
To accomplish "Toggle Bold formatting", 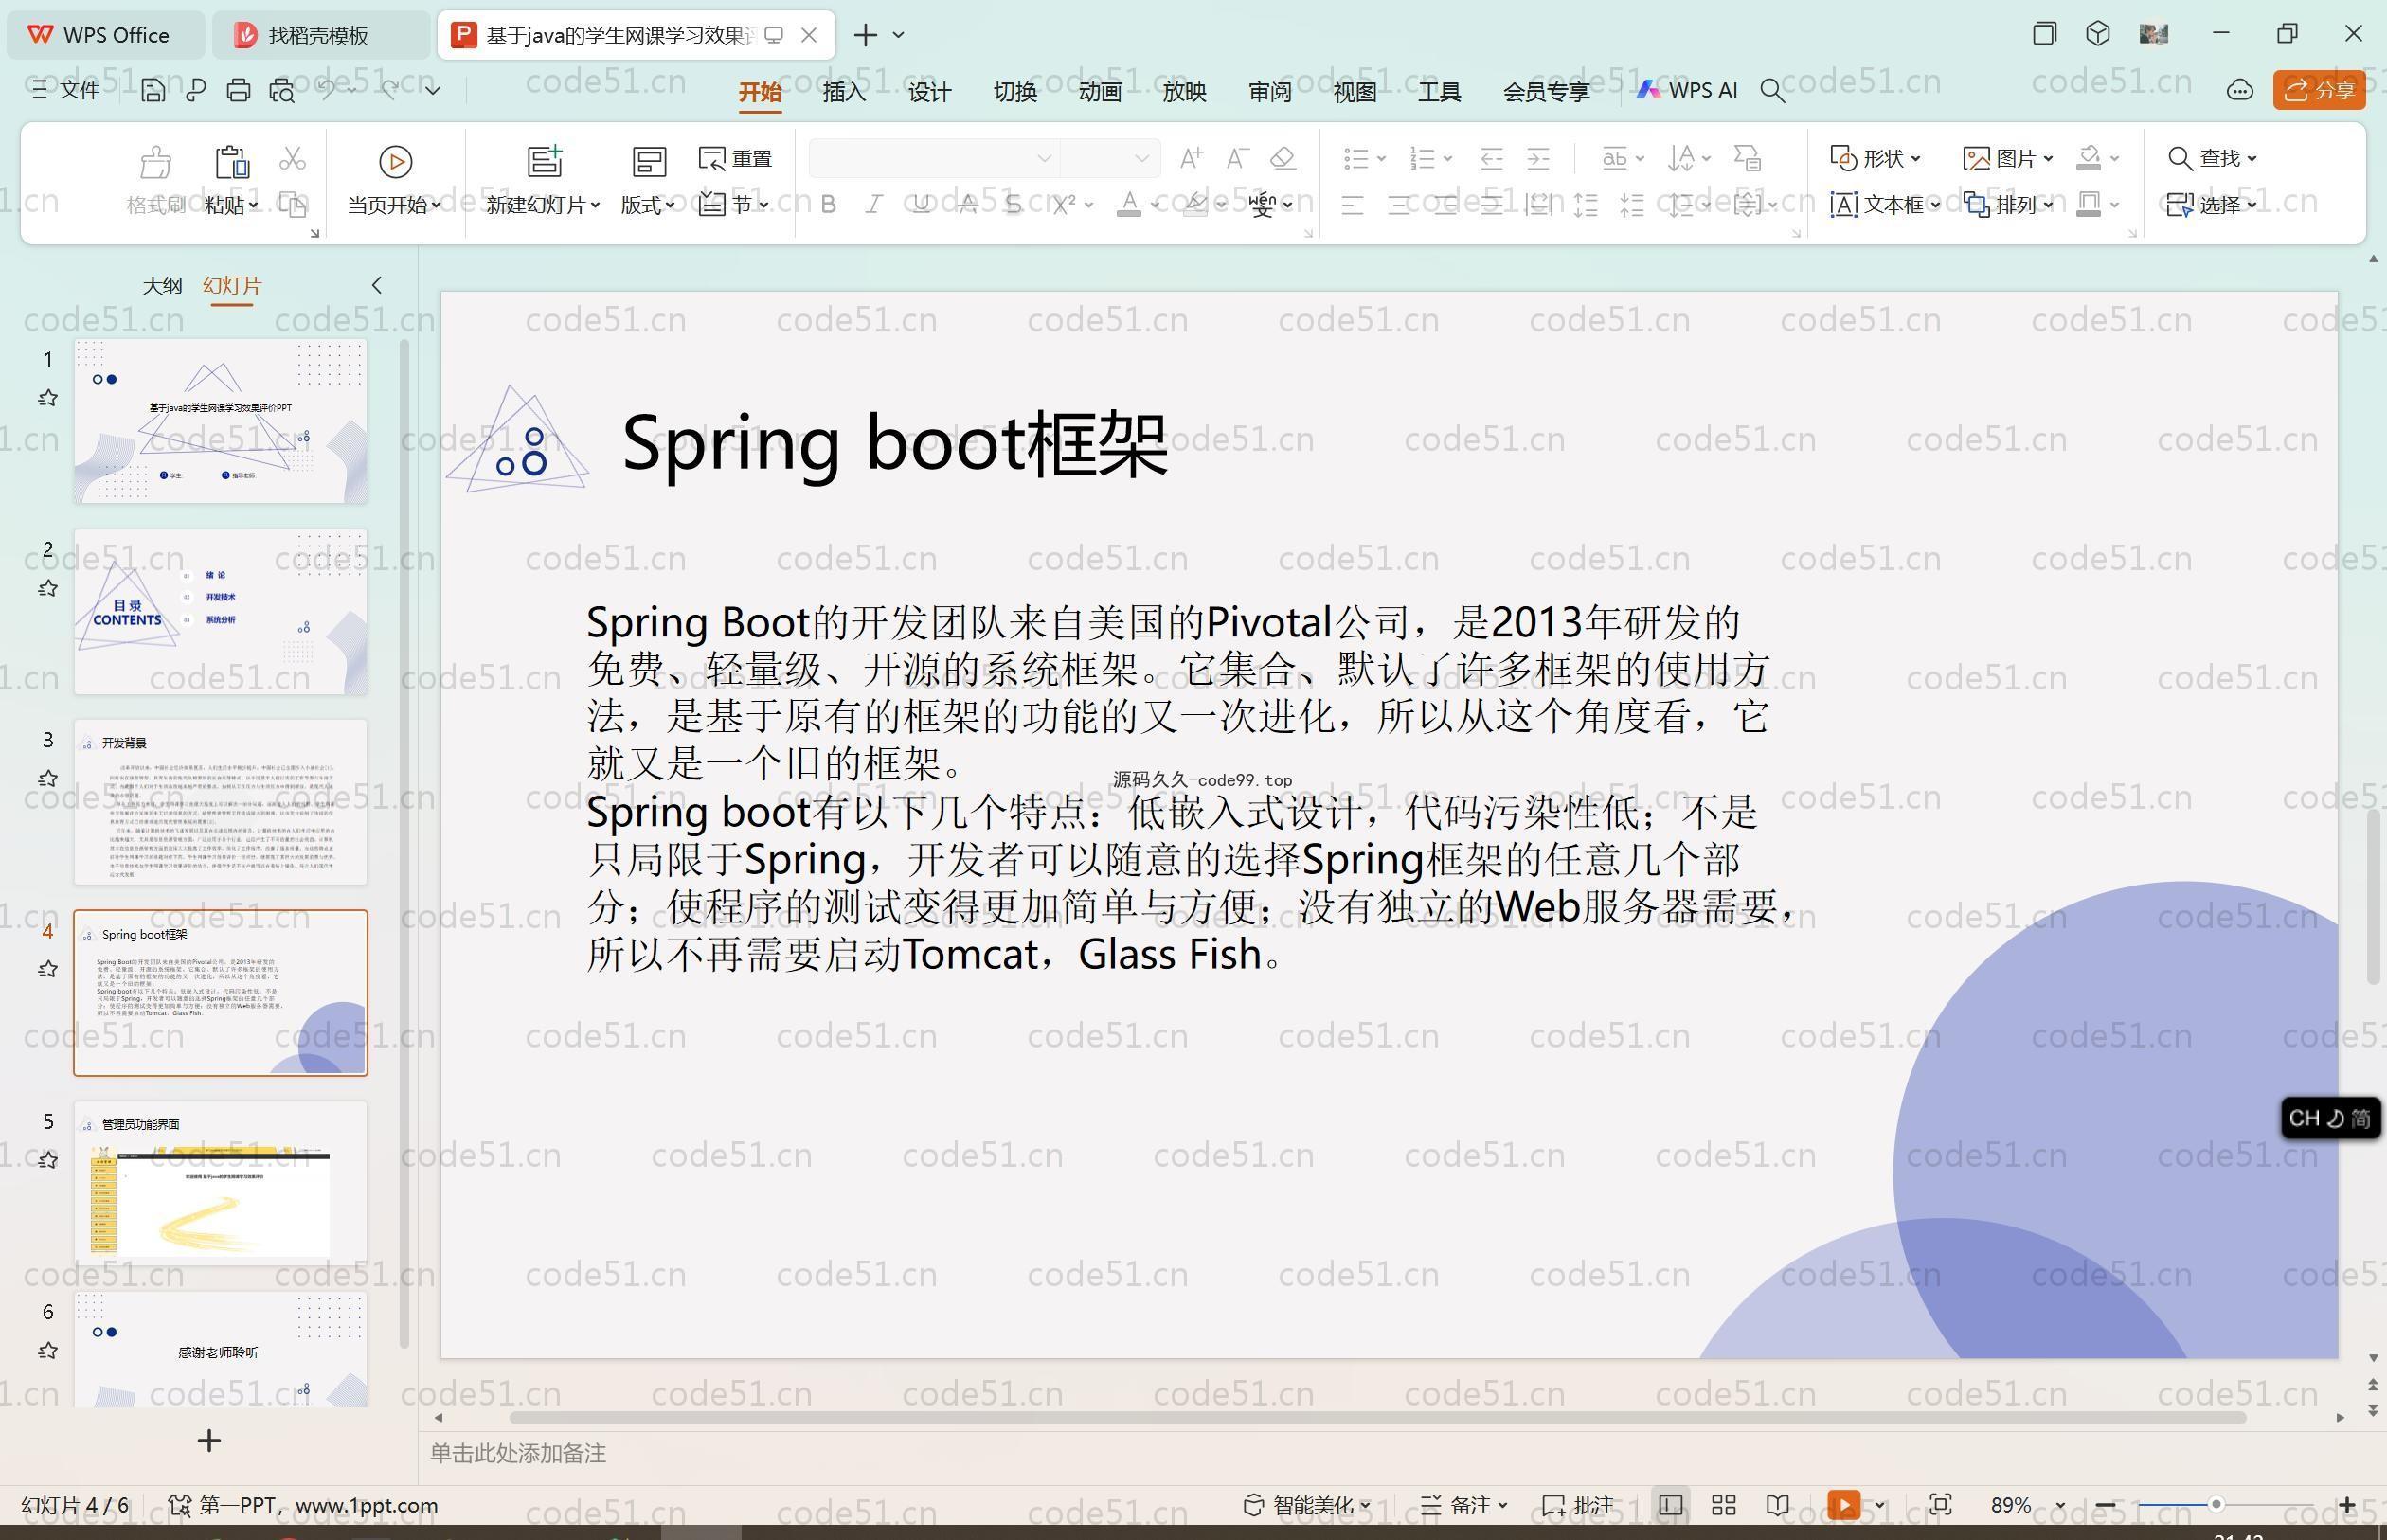I will pos(828,204).
